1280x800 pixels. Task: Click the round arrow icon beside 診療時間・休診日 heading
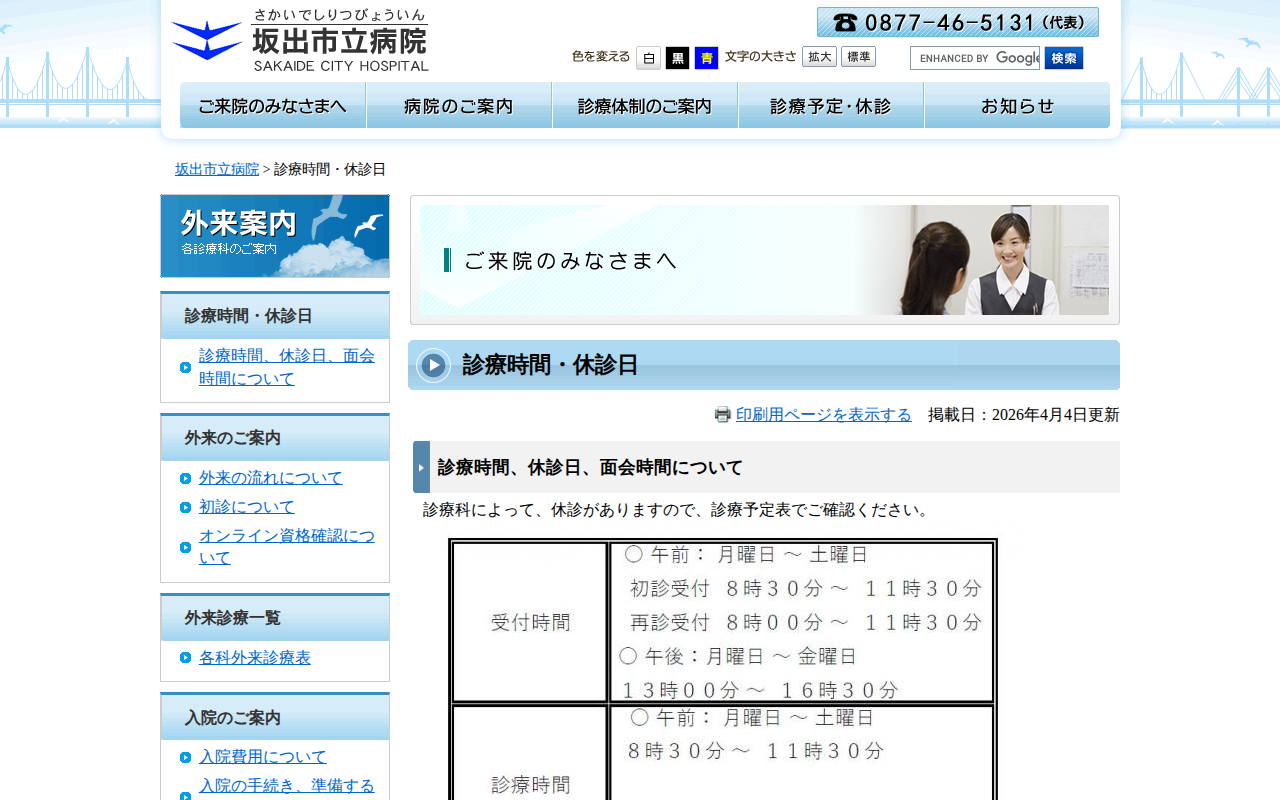(434, 365)
